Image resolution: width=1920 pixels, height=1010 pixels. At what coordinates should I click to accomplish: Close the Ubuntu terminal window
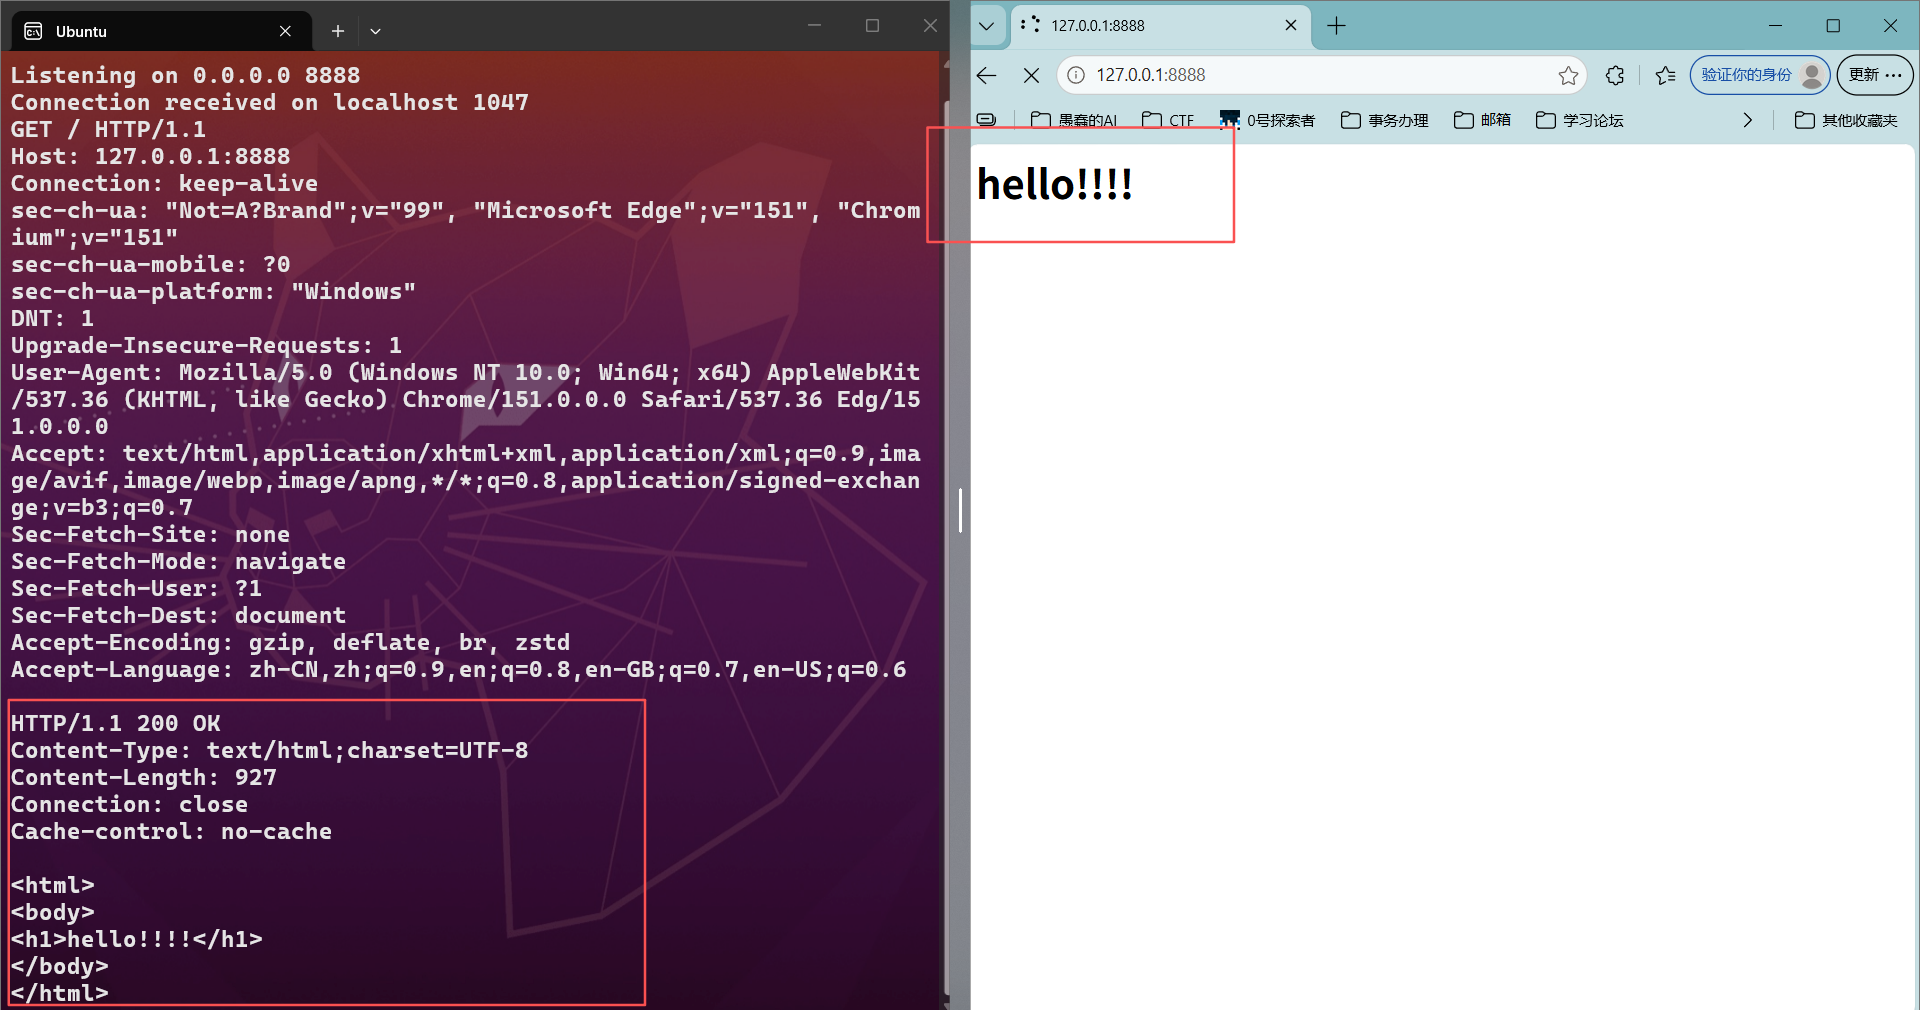click(x=930, y=26)
